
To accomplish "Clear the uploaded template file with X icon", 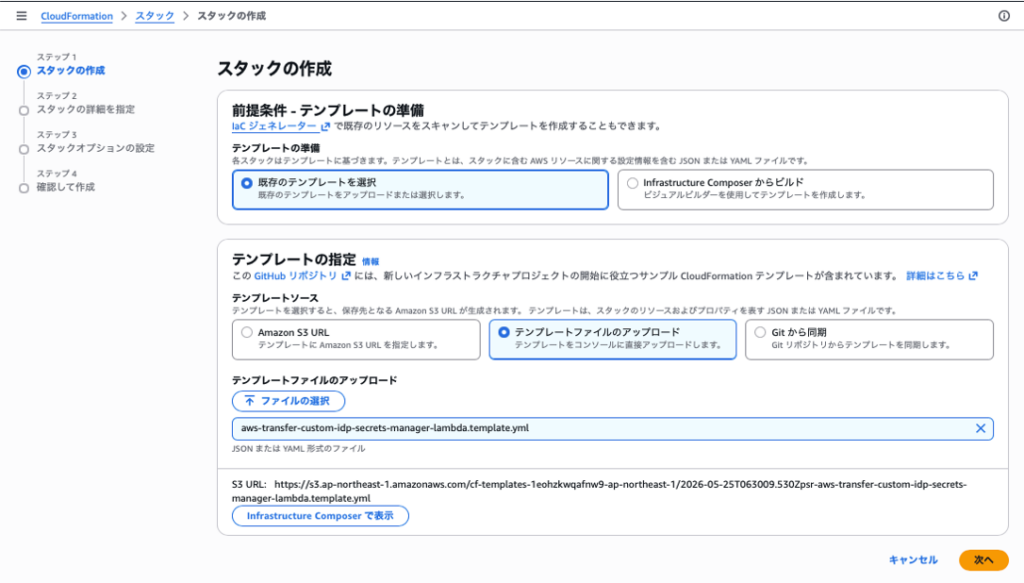I will tap(980, 428).
